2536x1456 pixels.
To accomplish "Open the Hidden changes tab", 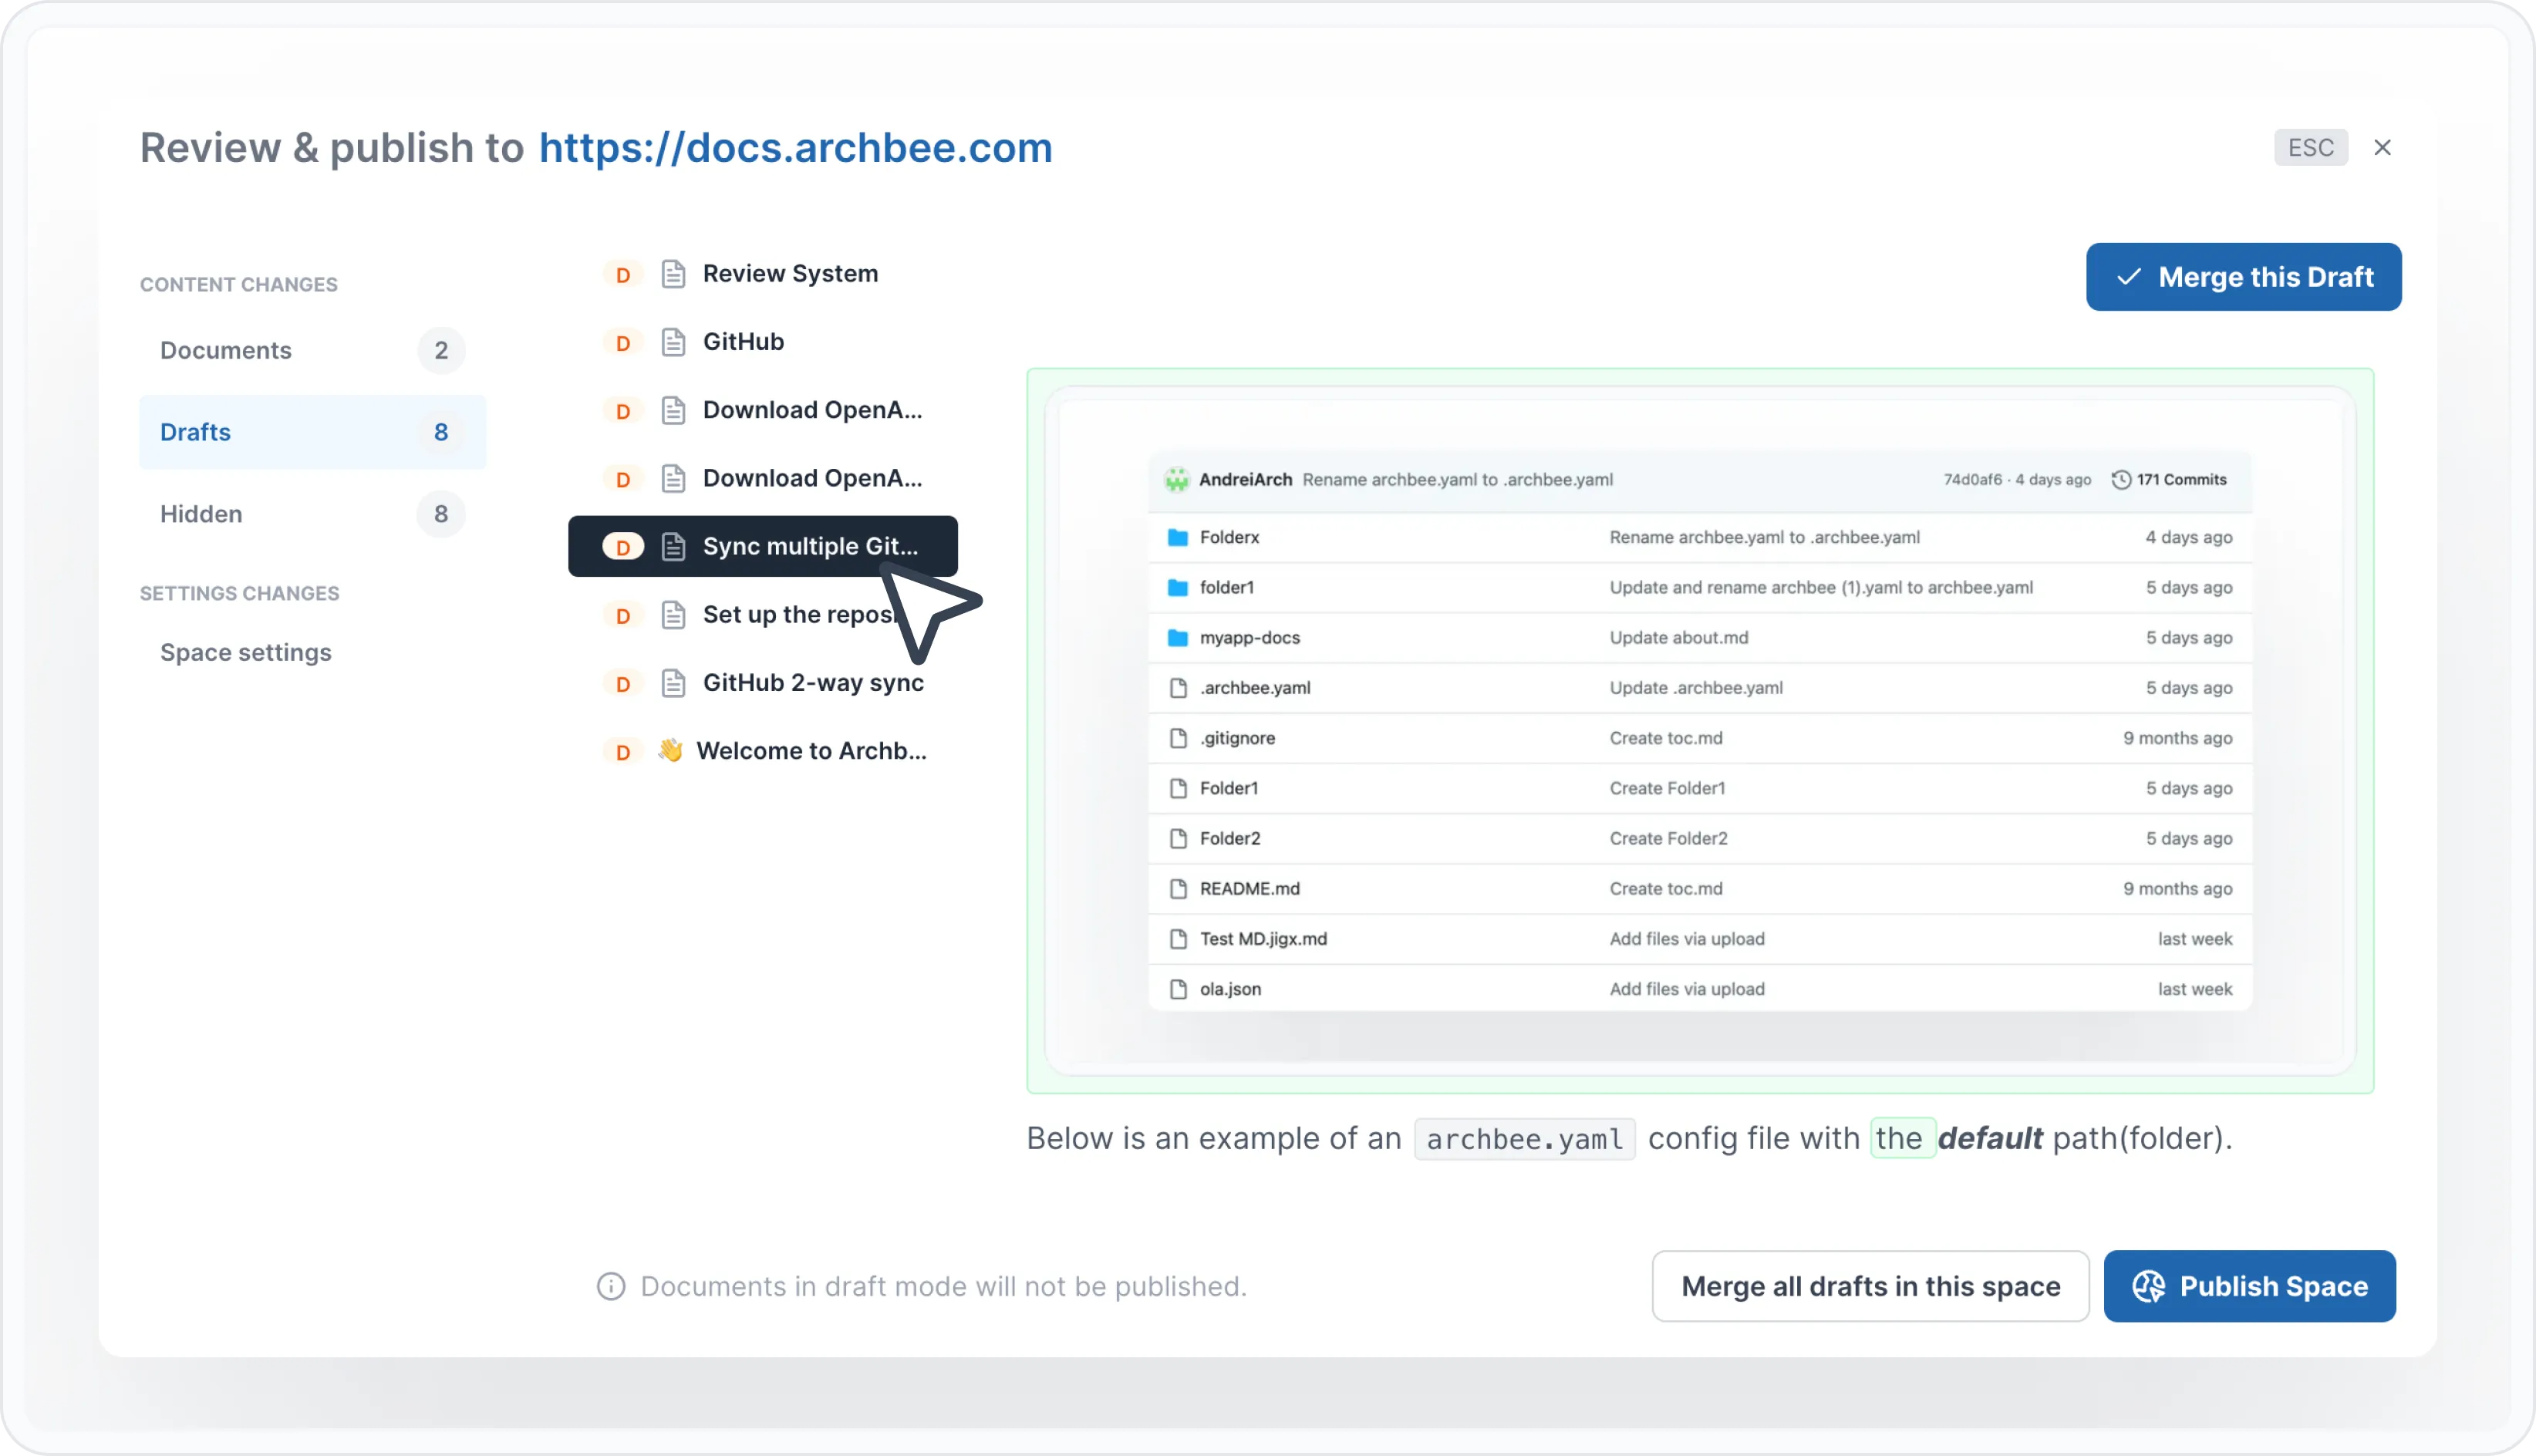I will coord(312,514).
